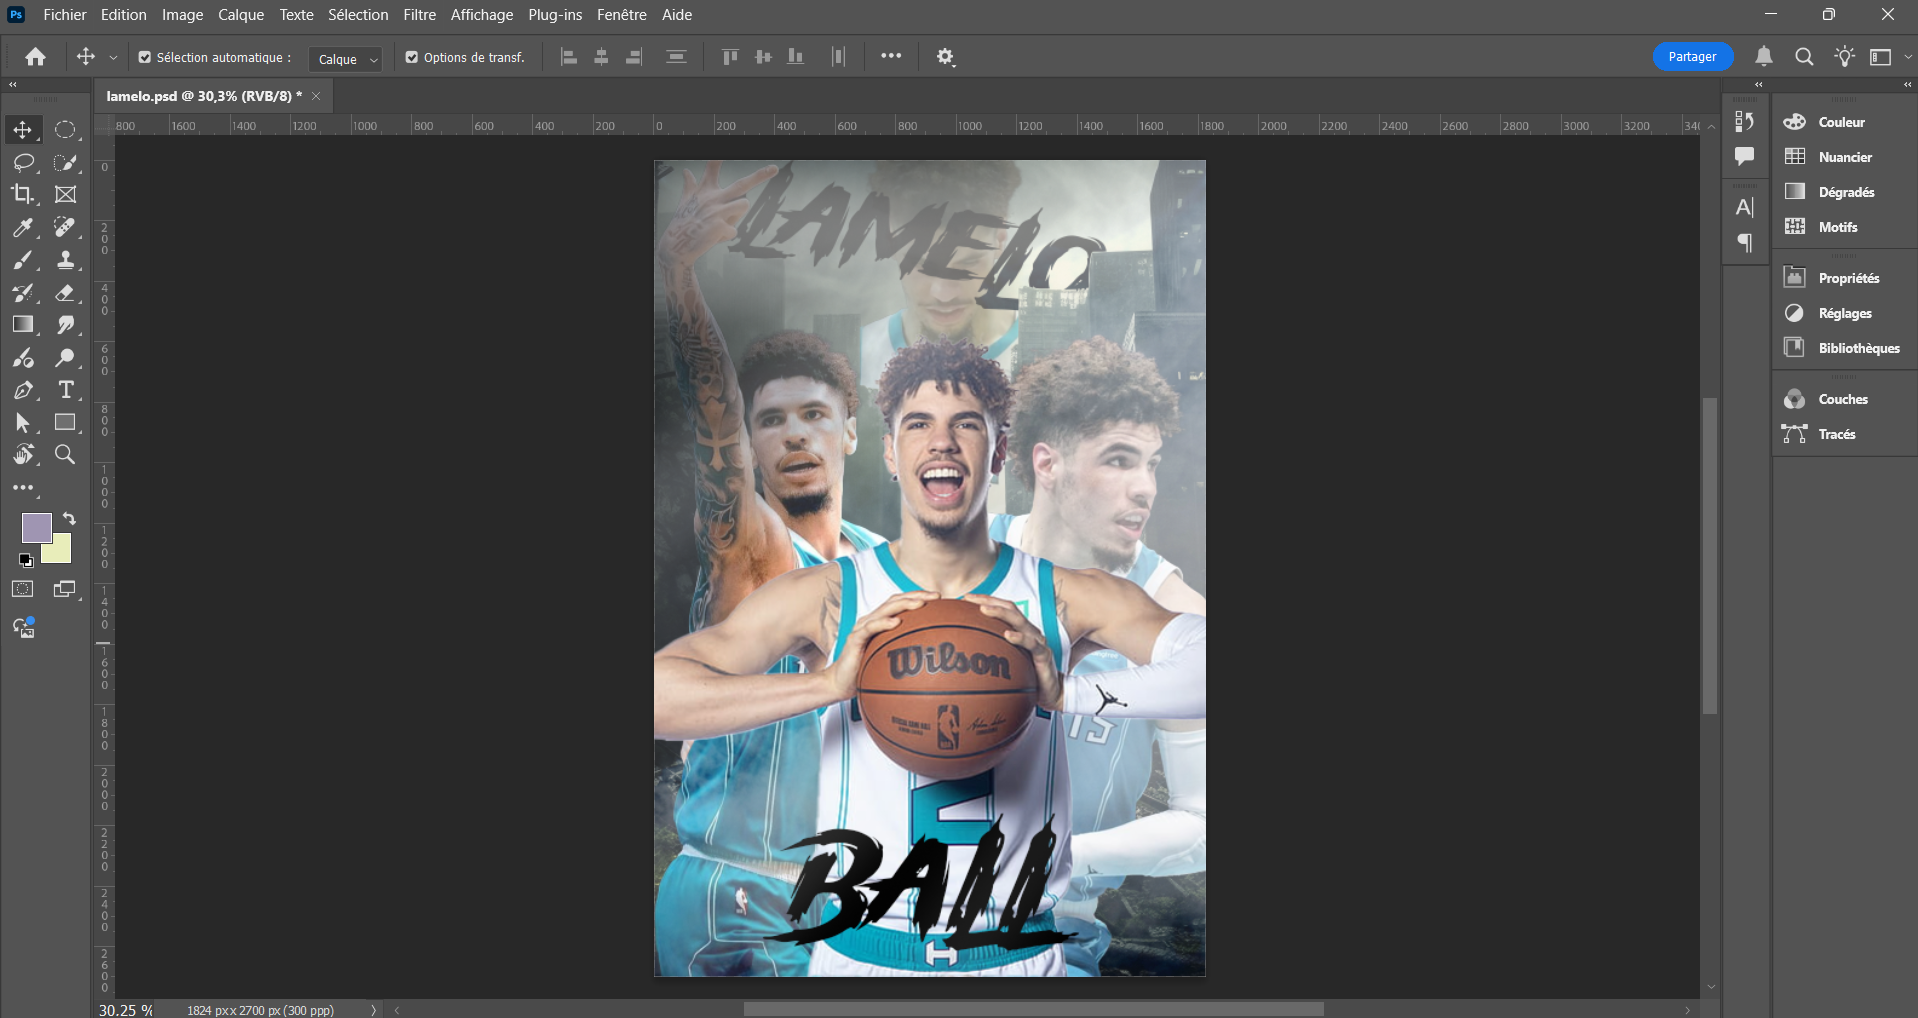This screenshot has height=1018, width=1918.
Task: Open the Fenêtre menu
Action: coord(621,15)
